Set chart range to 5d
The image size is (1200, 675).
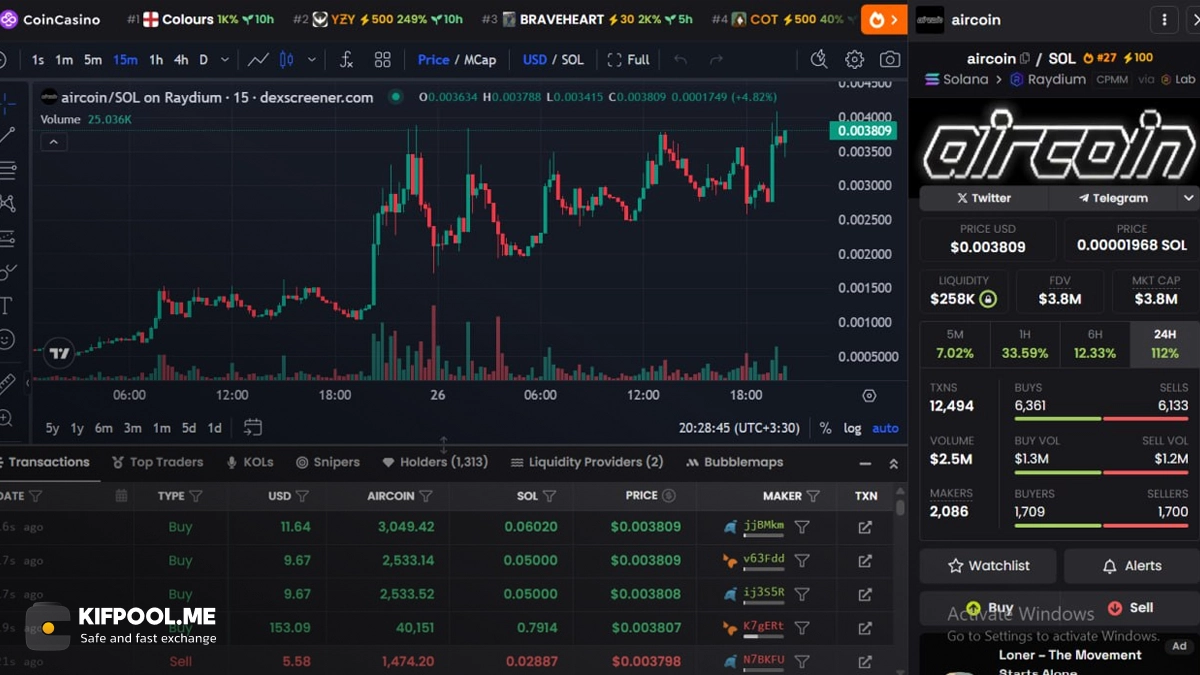tap(188, 428)
